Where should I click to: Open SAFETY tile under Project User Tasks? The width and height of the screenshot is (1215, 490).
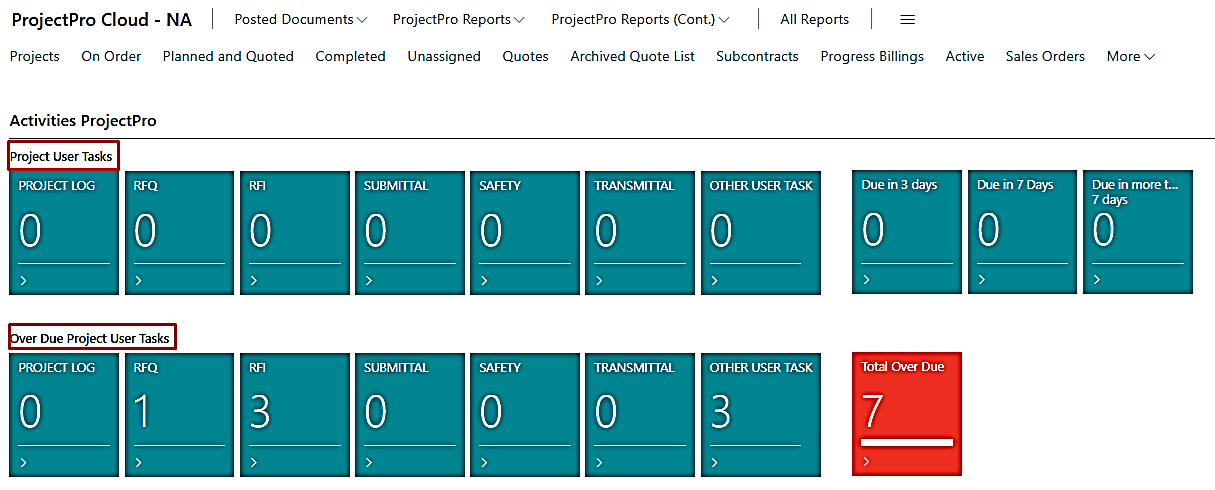(525, 233)
